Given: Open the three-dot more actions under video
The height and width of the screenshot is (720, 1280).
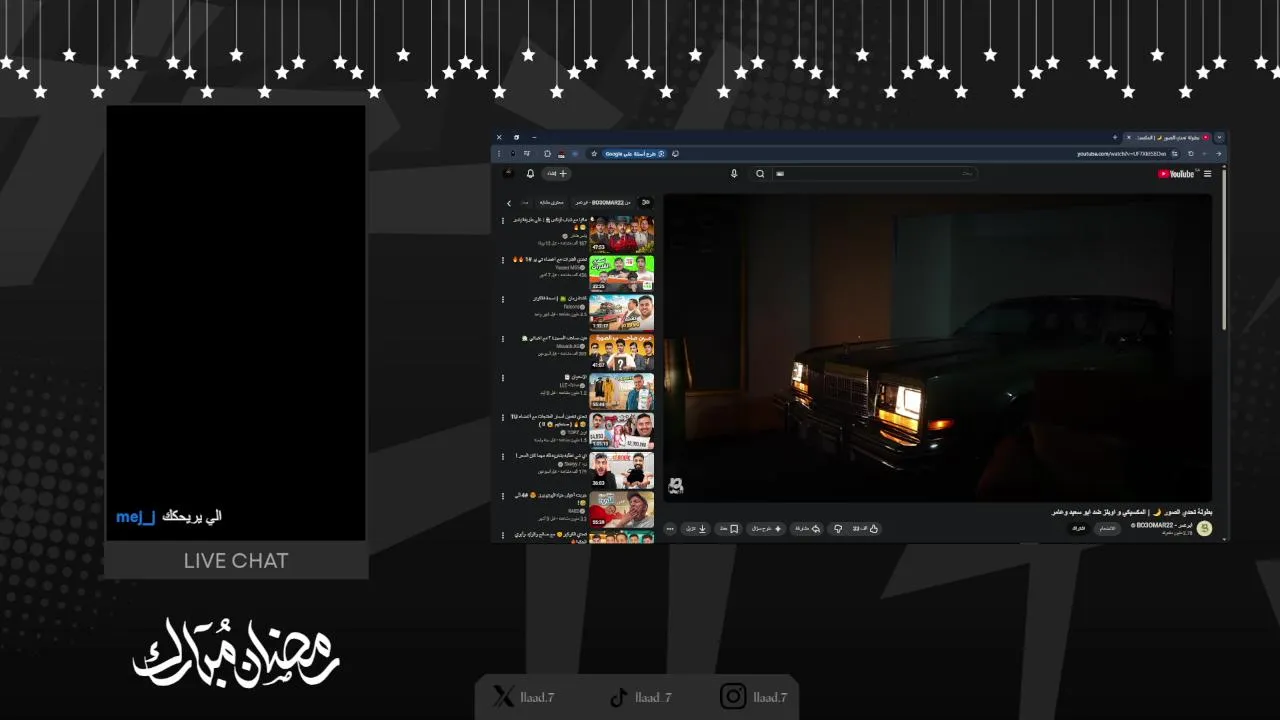Looking at the screenshot, I should click(670, 528).
